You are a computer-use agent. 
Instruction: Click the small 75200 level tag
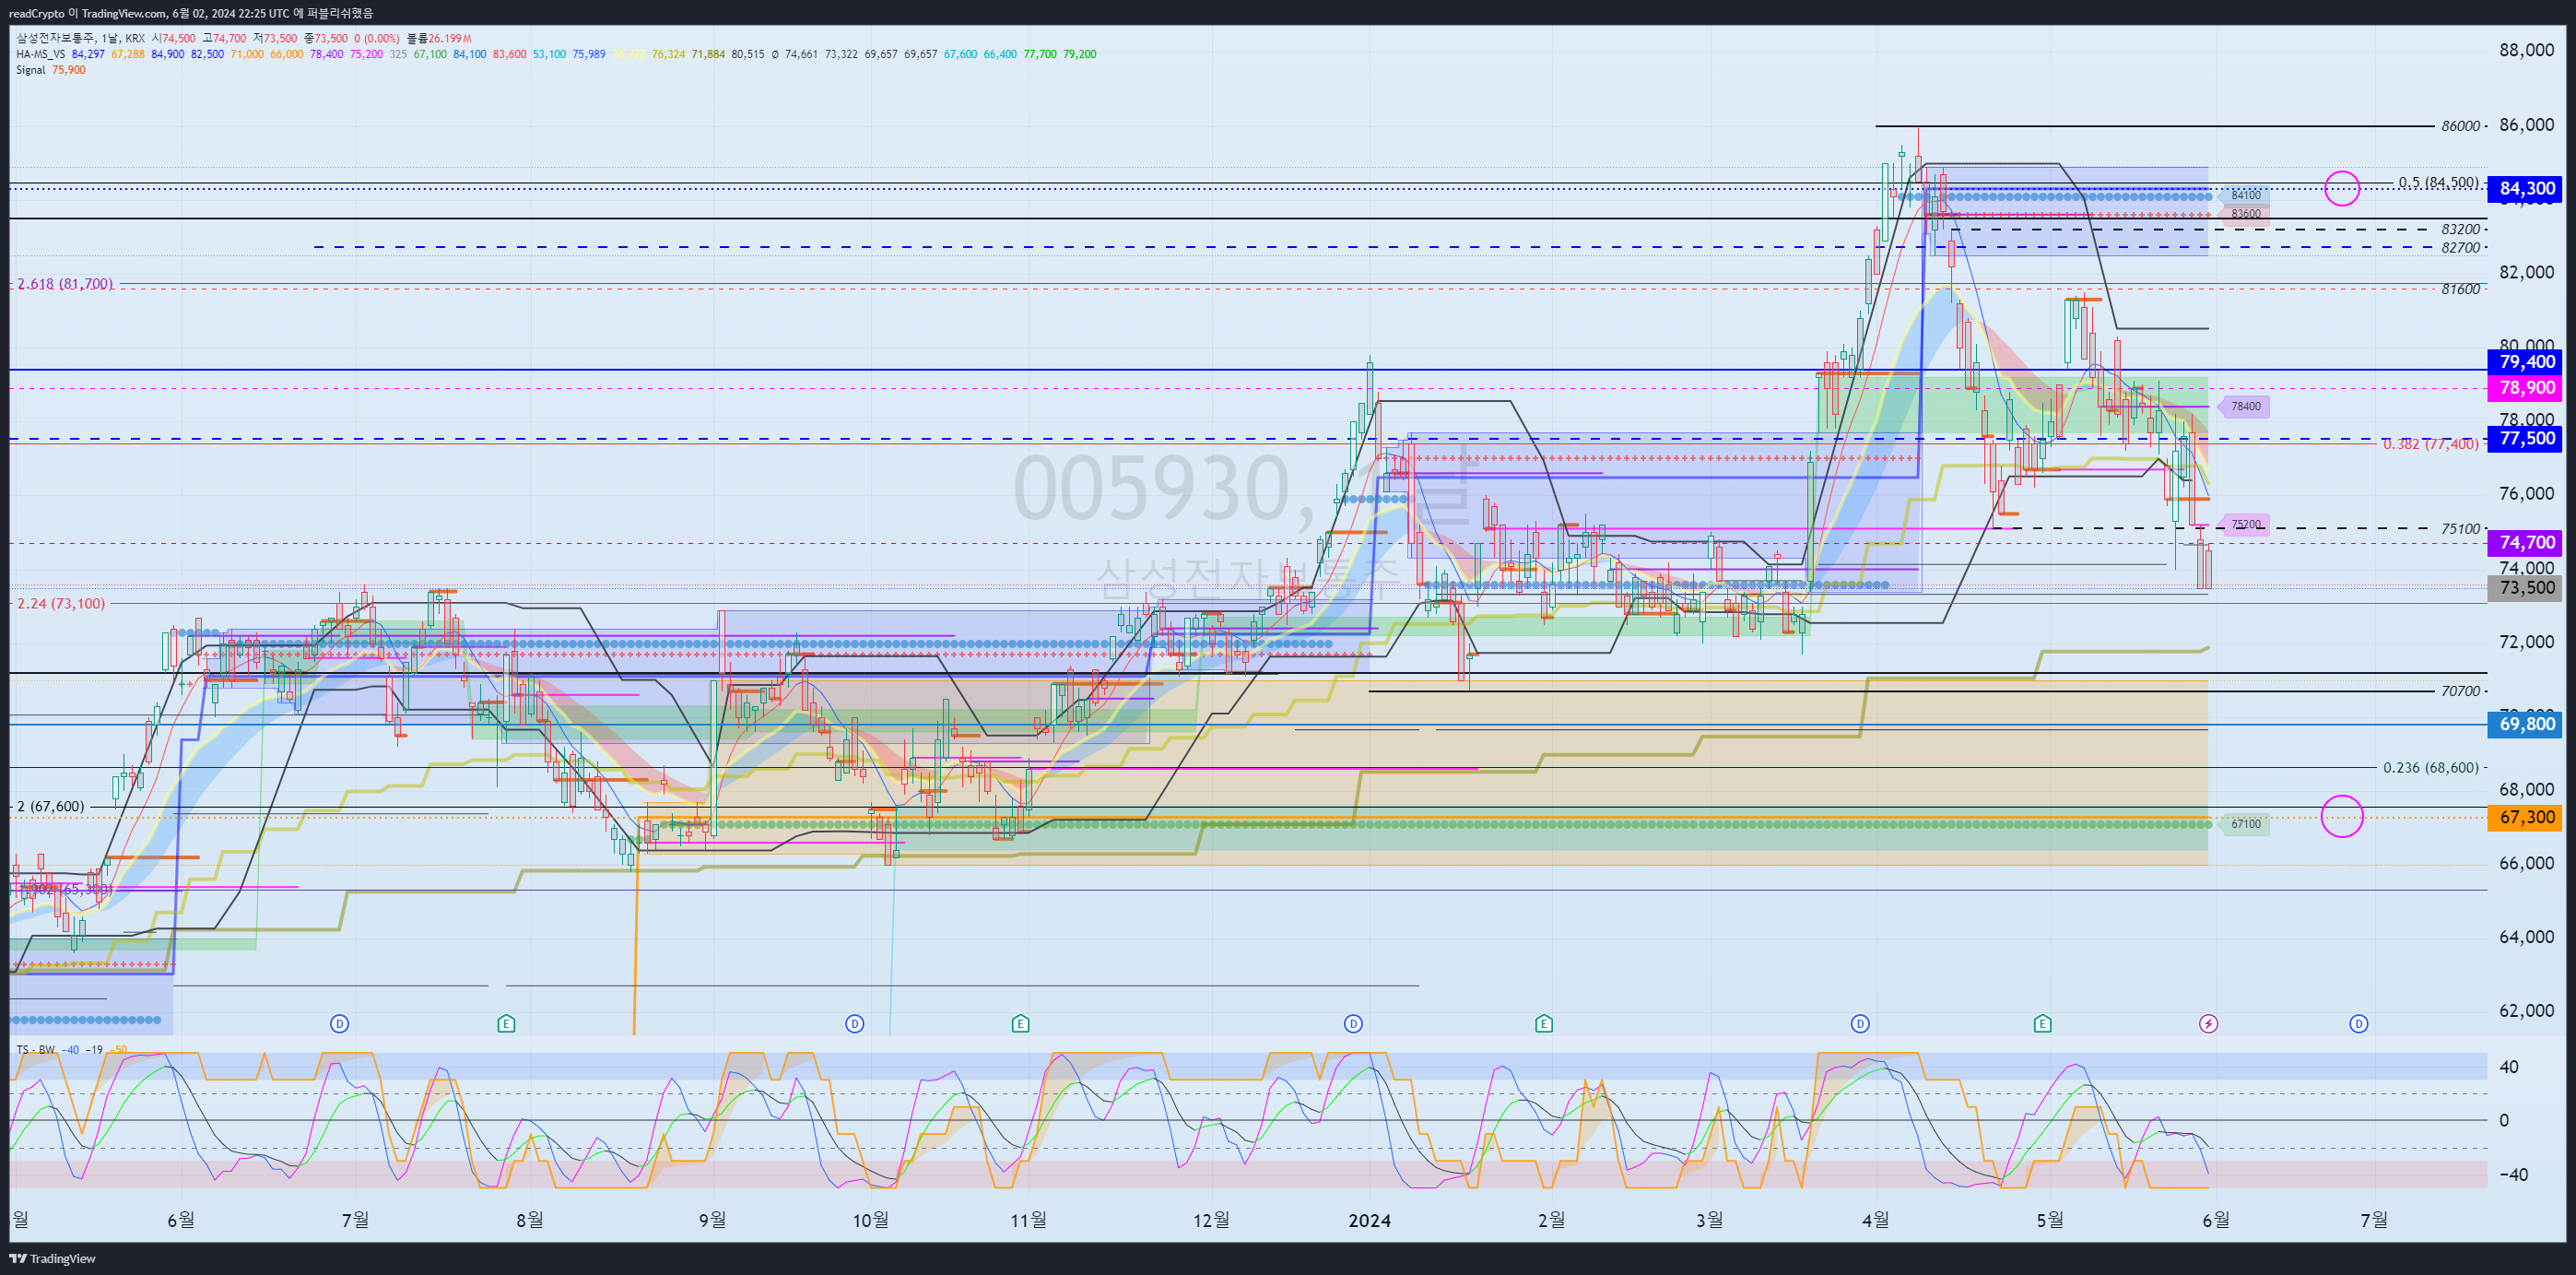pyautogui.click(x=2244, y=524)
